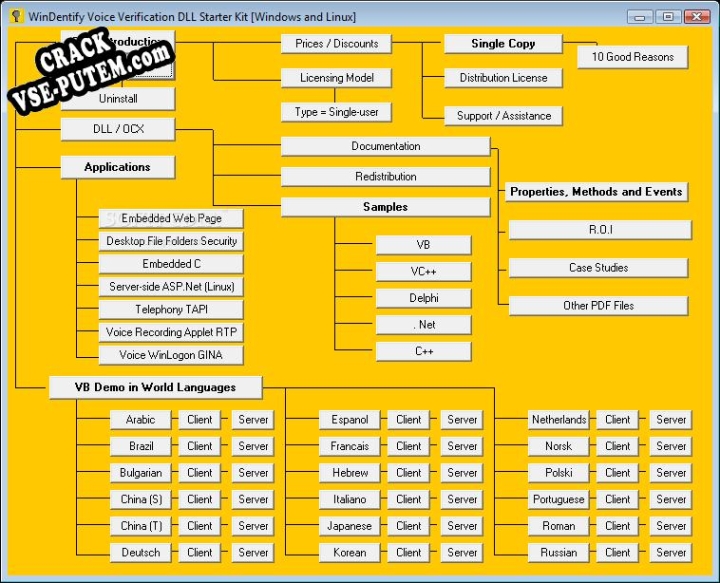Open Case Studies

(598, 268)
